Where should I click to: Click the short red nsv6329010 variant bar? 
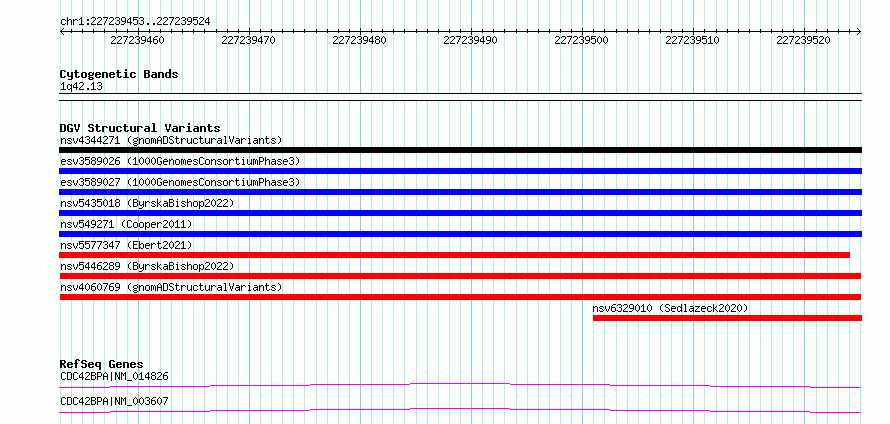[x=727, y=318]
